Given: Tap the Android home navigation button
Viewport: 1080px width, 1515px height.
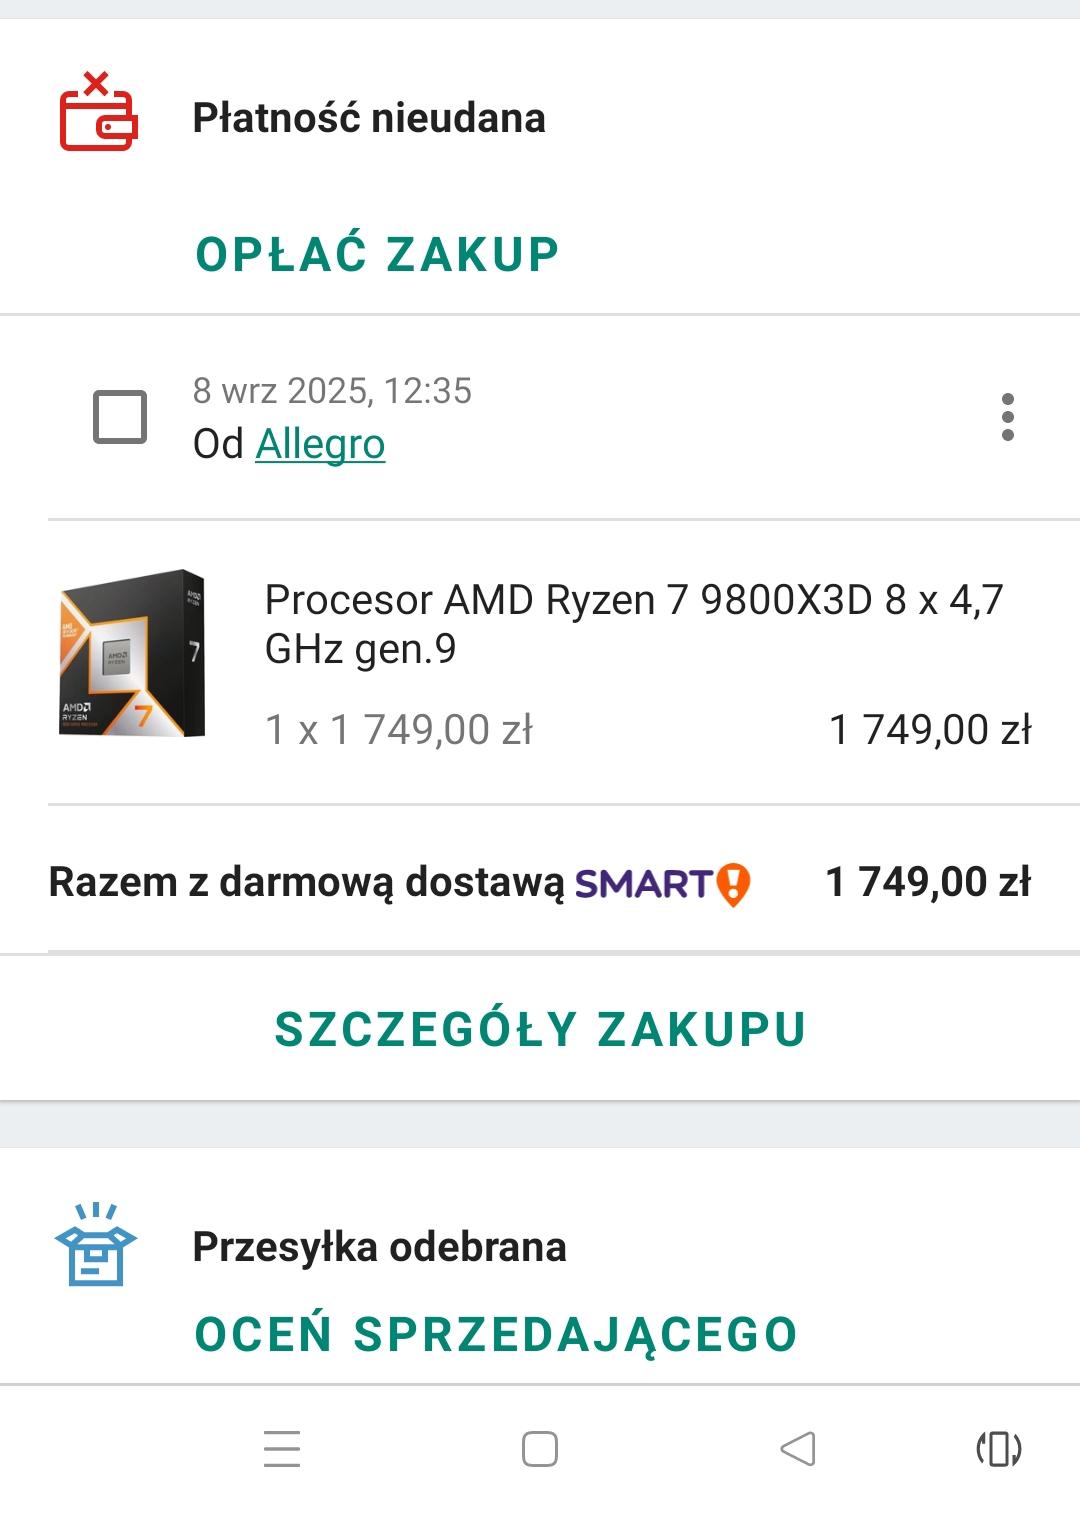Looking at the screenshot, I should (540, 1448).
